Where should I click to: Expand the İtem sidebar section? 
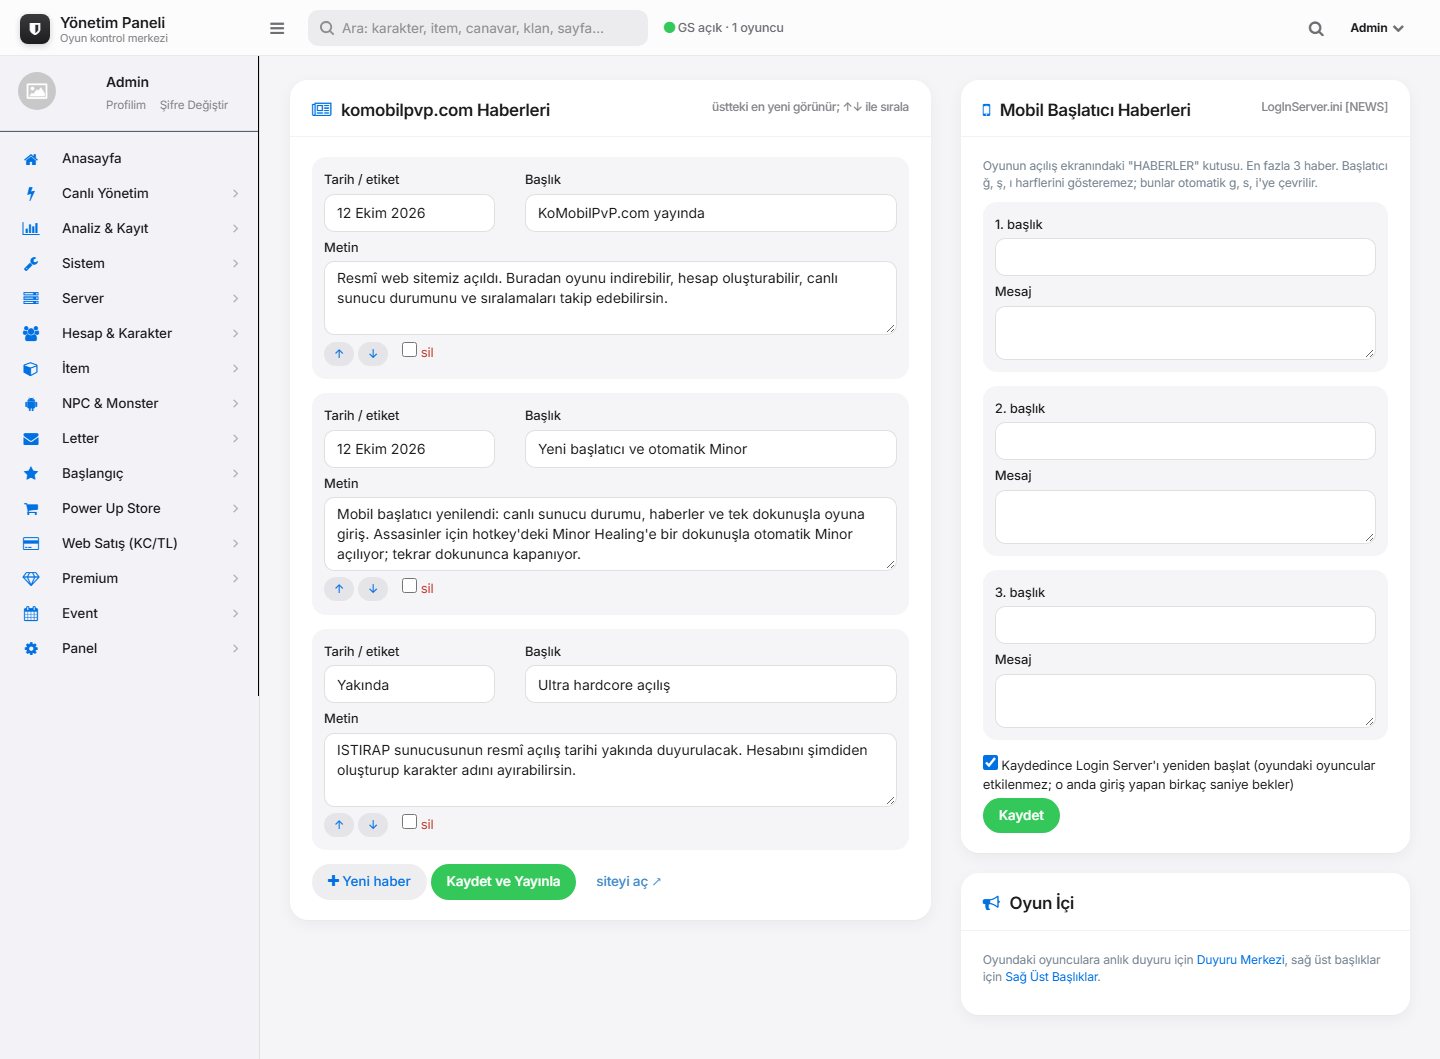click(x=130, y=369)
